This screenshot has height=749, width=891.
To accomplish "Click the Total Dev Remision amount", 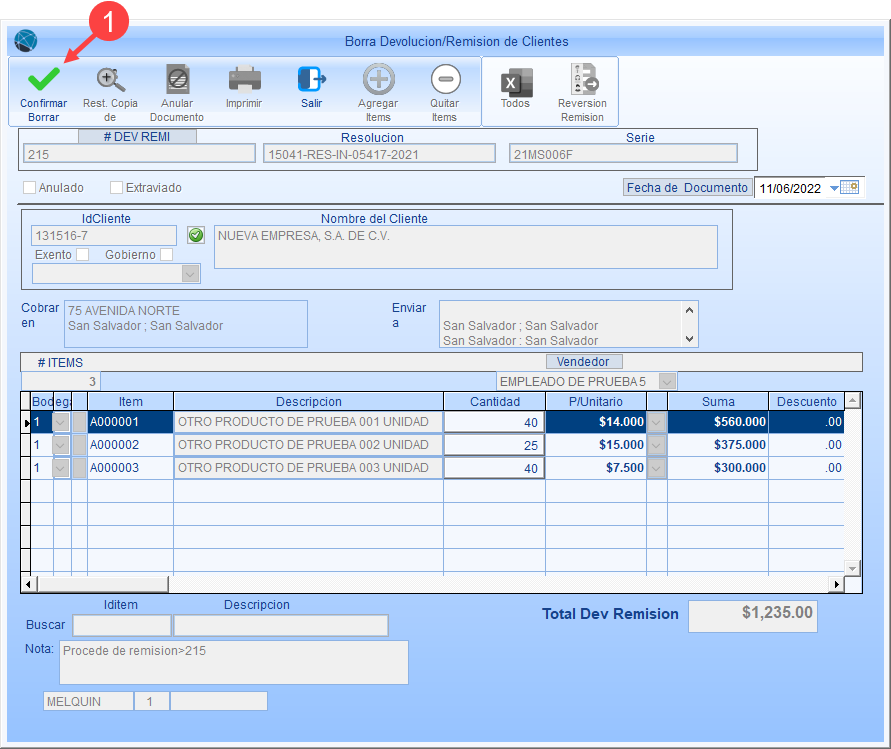I will click(752, 616).
